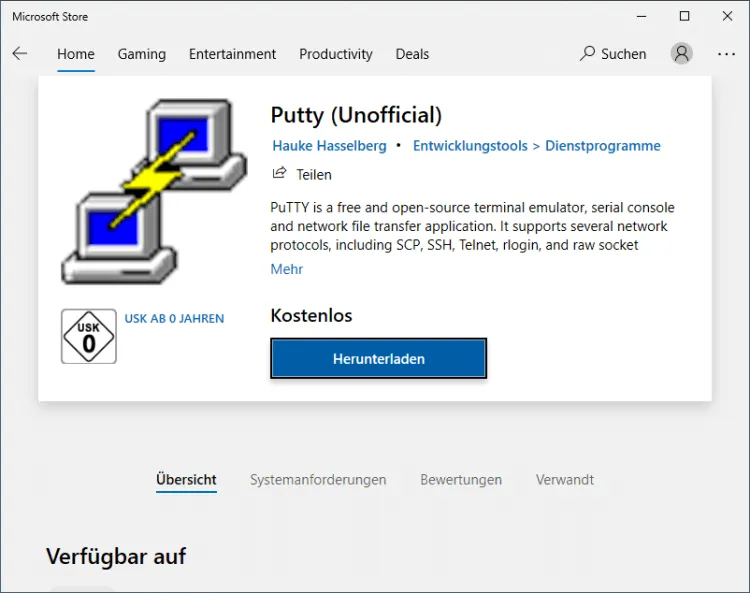The width and height of the screenshot is (750, 593).
Task: Switch to the Entertainment tab
Action: click(x=232, y=54)
